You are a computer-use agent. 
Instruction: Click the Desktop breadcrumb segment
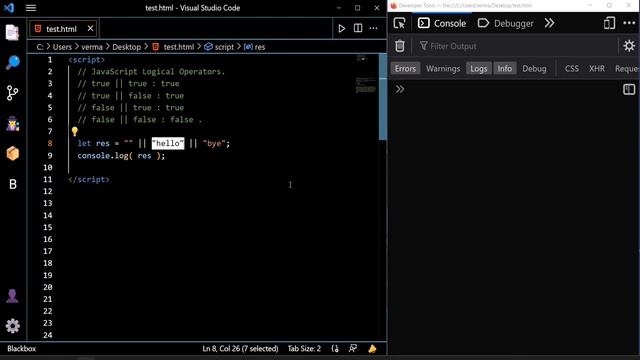127,47
